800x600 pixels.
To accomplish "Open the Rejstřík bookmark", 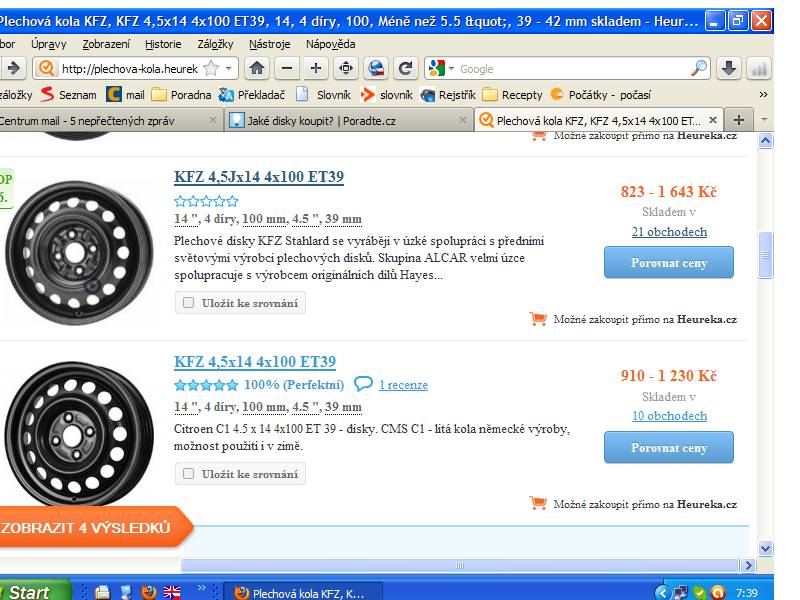I will tap(448, 94).
